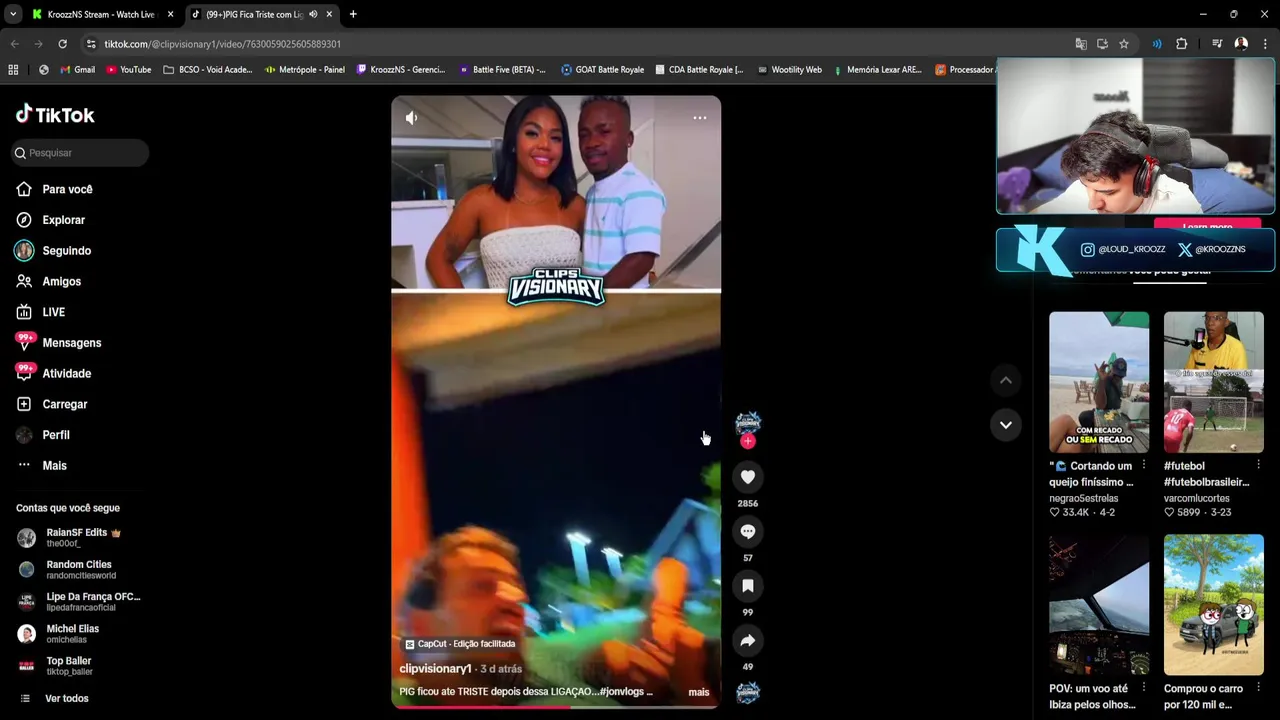The height and width of the screenshot is (720, 1280).
Task: Mute the TikTok video sound
Action: [411, 118]
